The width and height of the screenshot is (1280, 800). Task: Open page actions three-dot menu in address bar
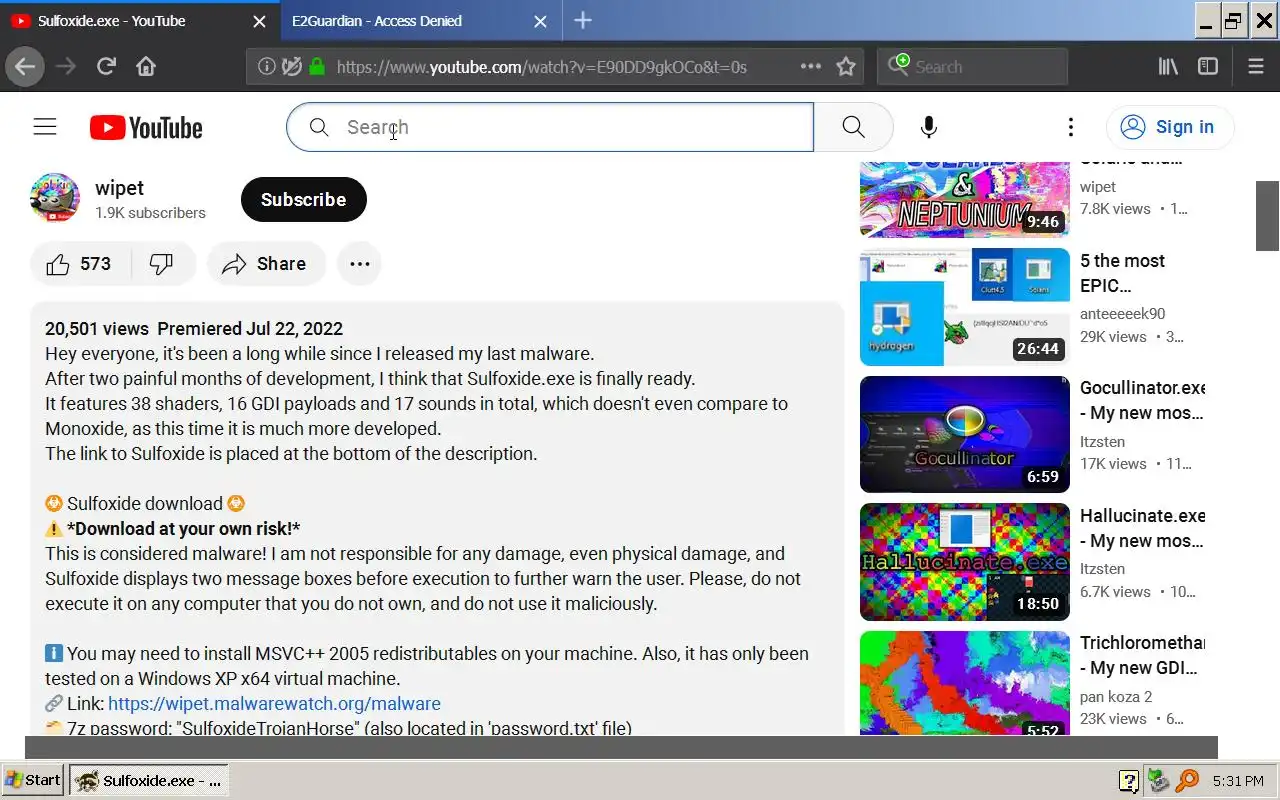tap(811, 67)
